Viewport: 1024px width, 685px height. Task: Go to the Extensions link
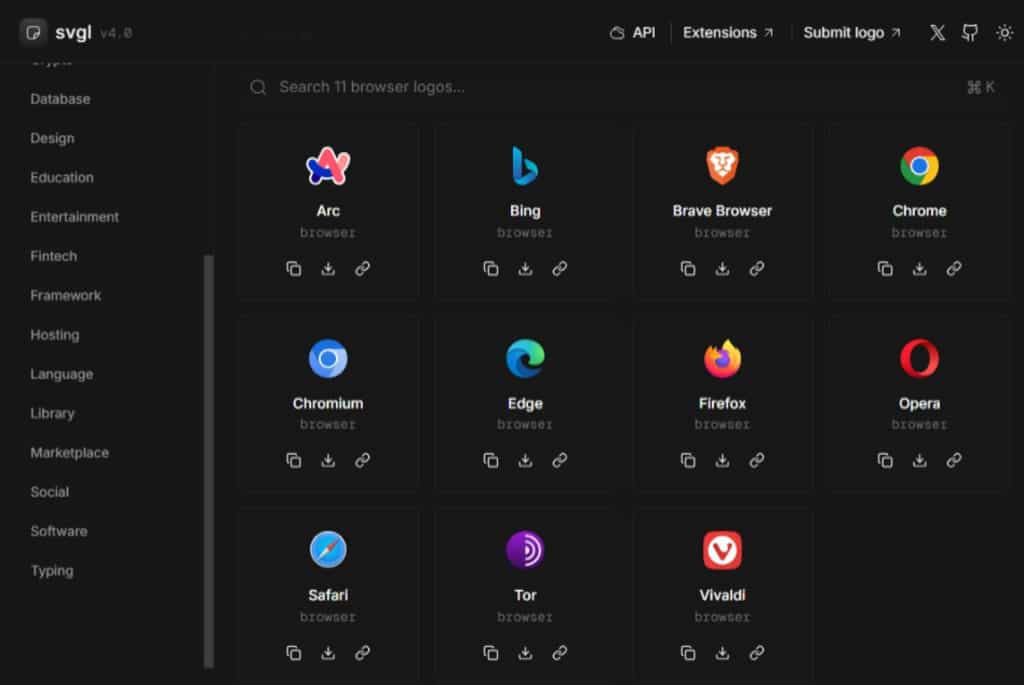[728, 33]
